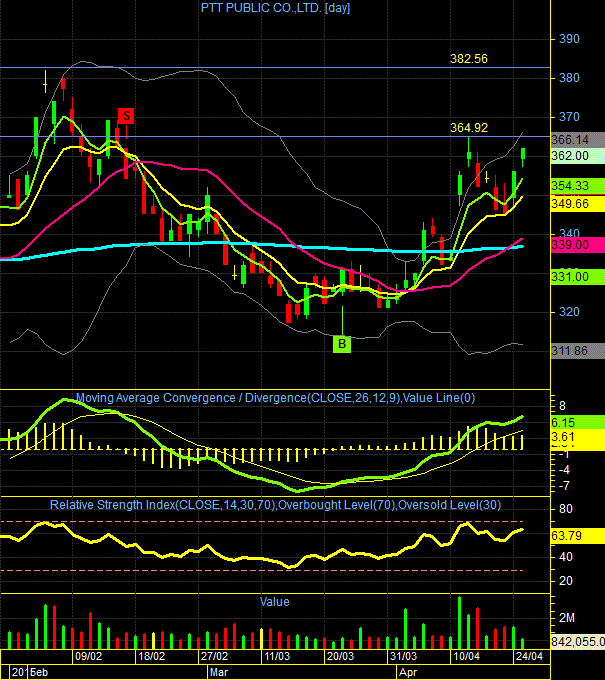Screen dimensions: 605x680
Task: Select the 364.92 horizontal line label
Action: (469, 128)
